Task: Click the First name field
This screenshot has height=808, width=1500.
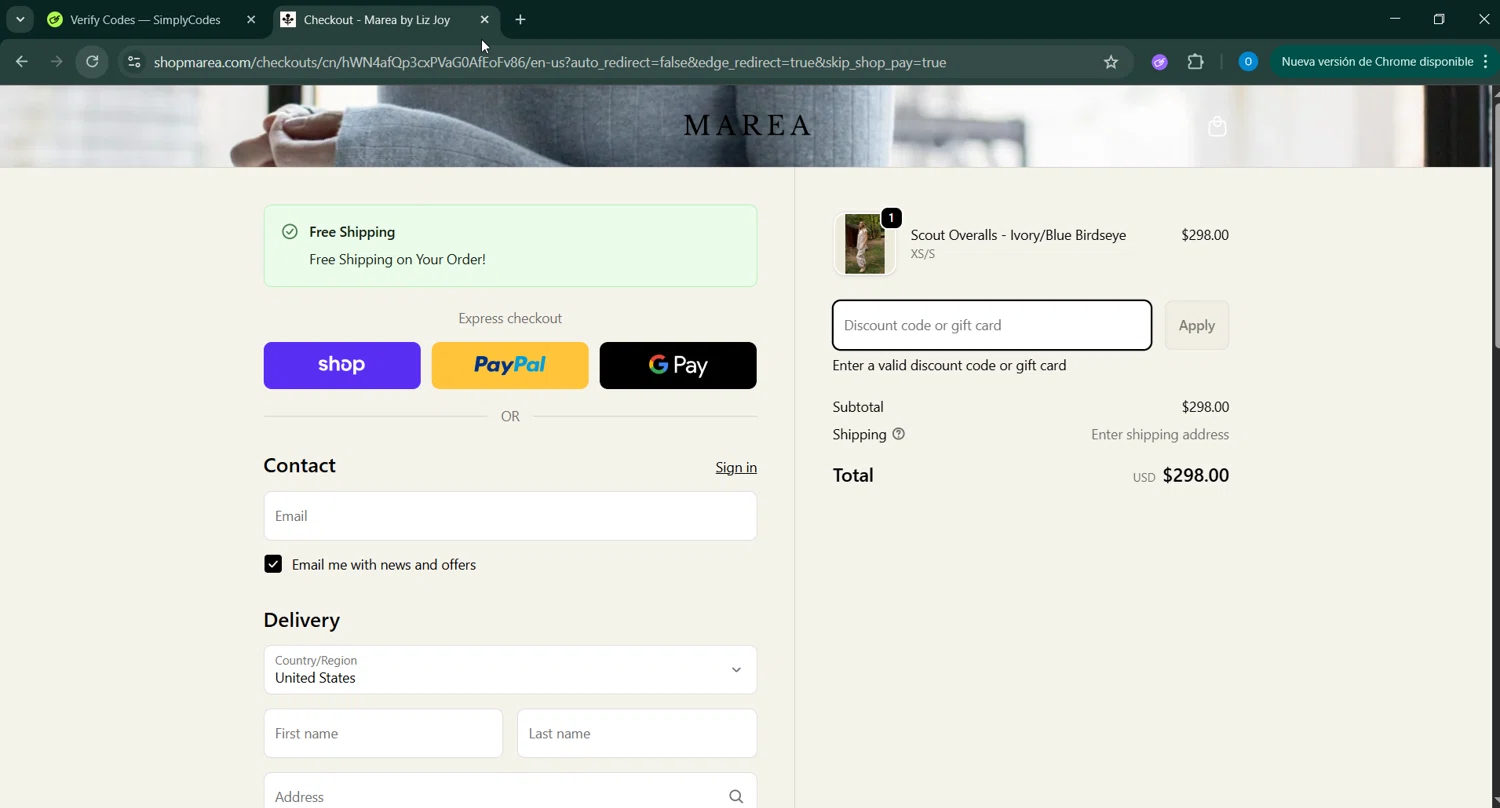Action: pos(383,733)
